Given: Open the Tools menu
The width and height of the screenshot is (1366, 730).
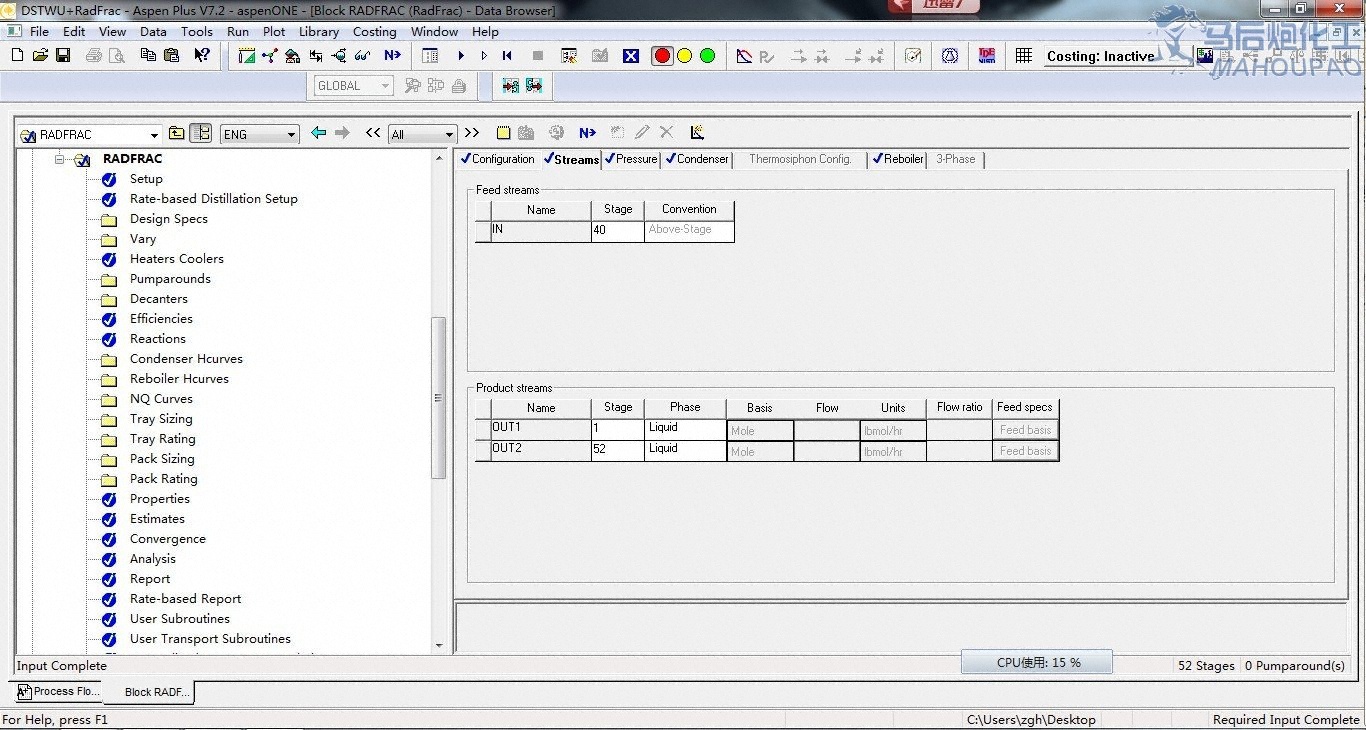Looking at the screenshot, I should pyautogui.click(x=196, y=31).
